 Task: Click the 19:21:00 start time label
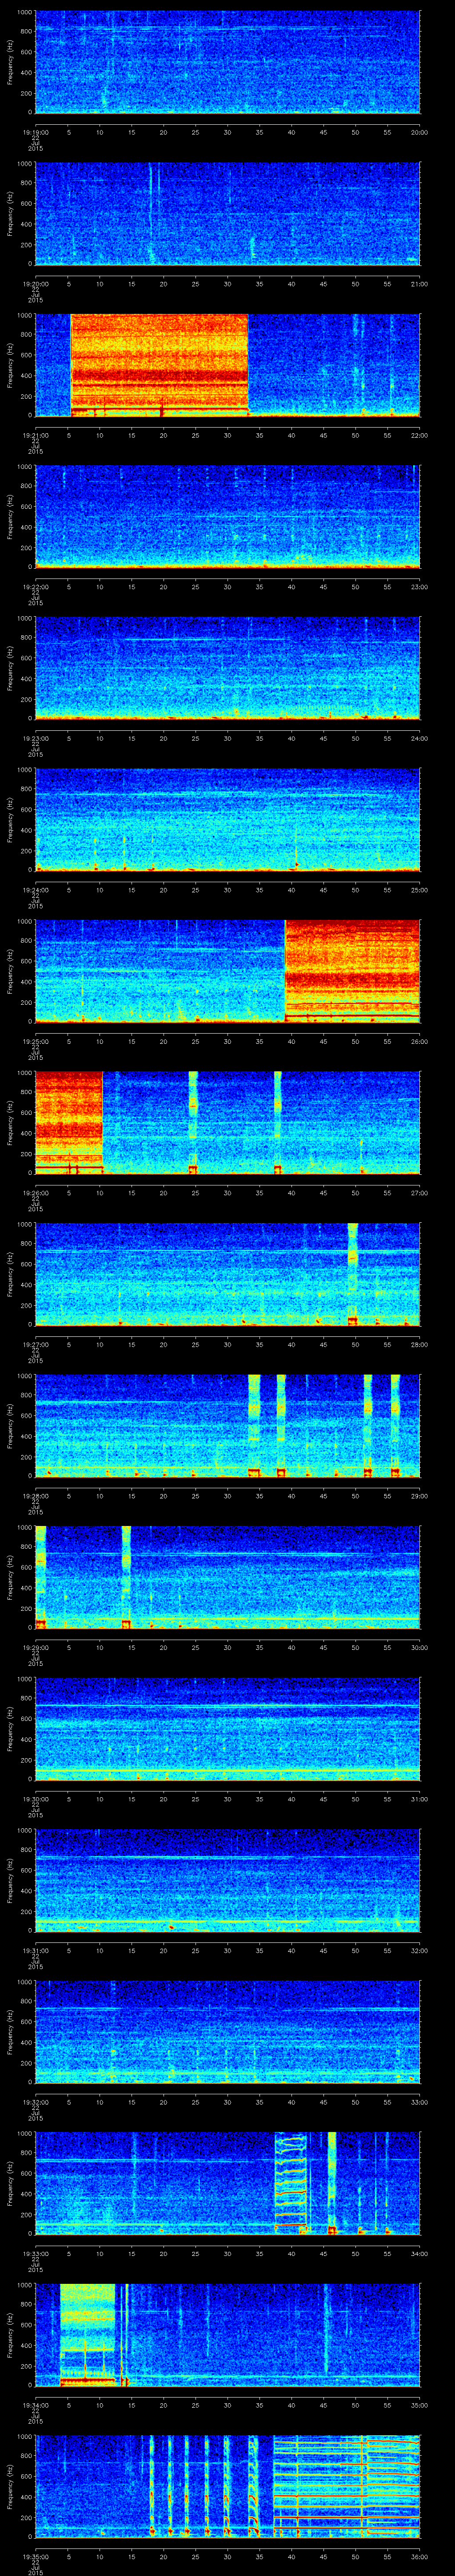click(35, 434)
